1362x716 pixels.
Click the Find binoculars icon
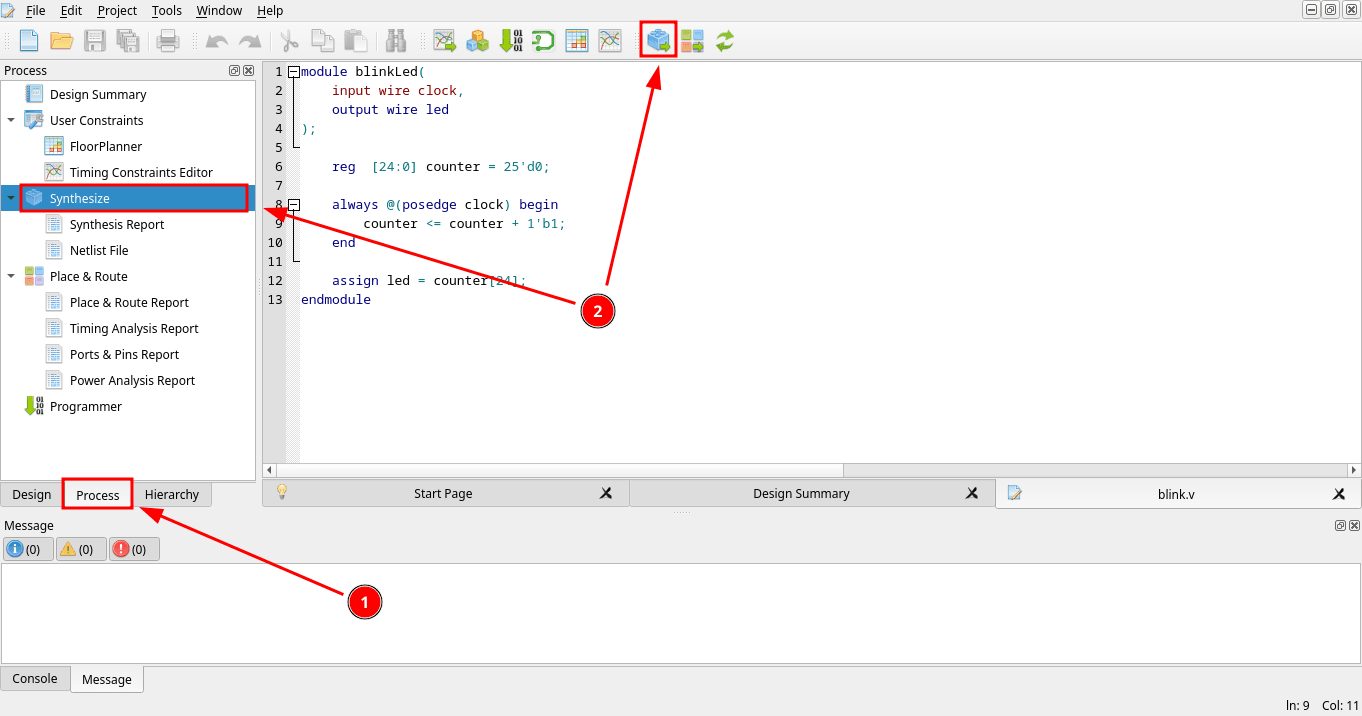[x=396, y=41]
